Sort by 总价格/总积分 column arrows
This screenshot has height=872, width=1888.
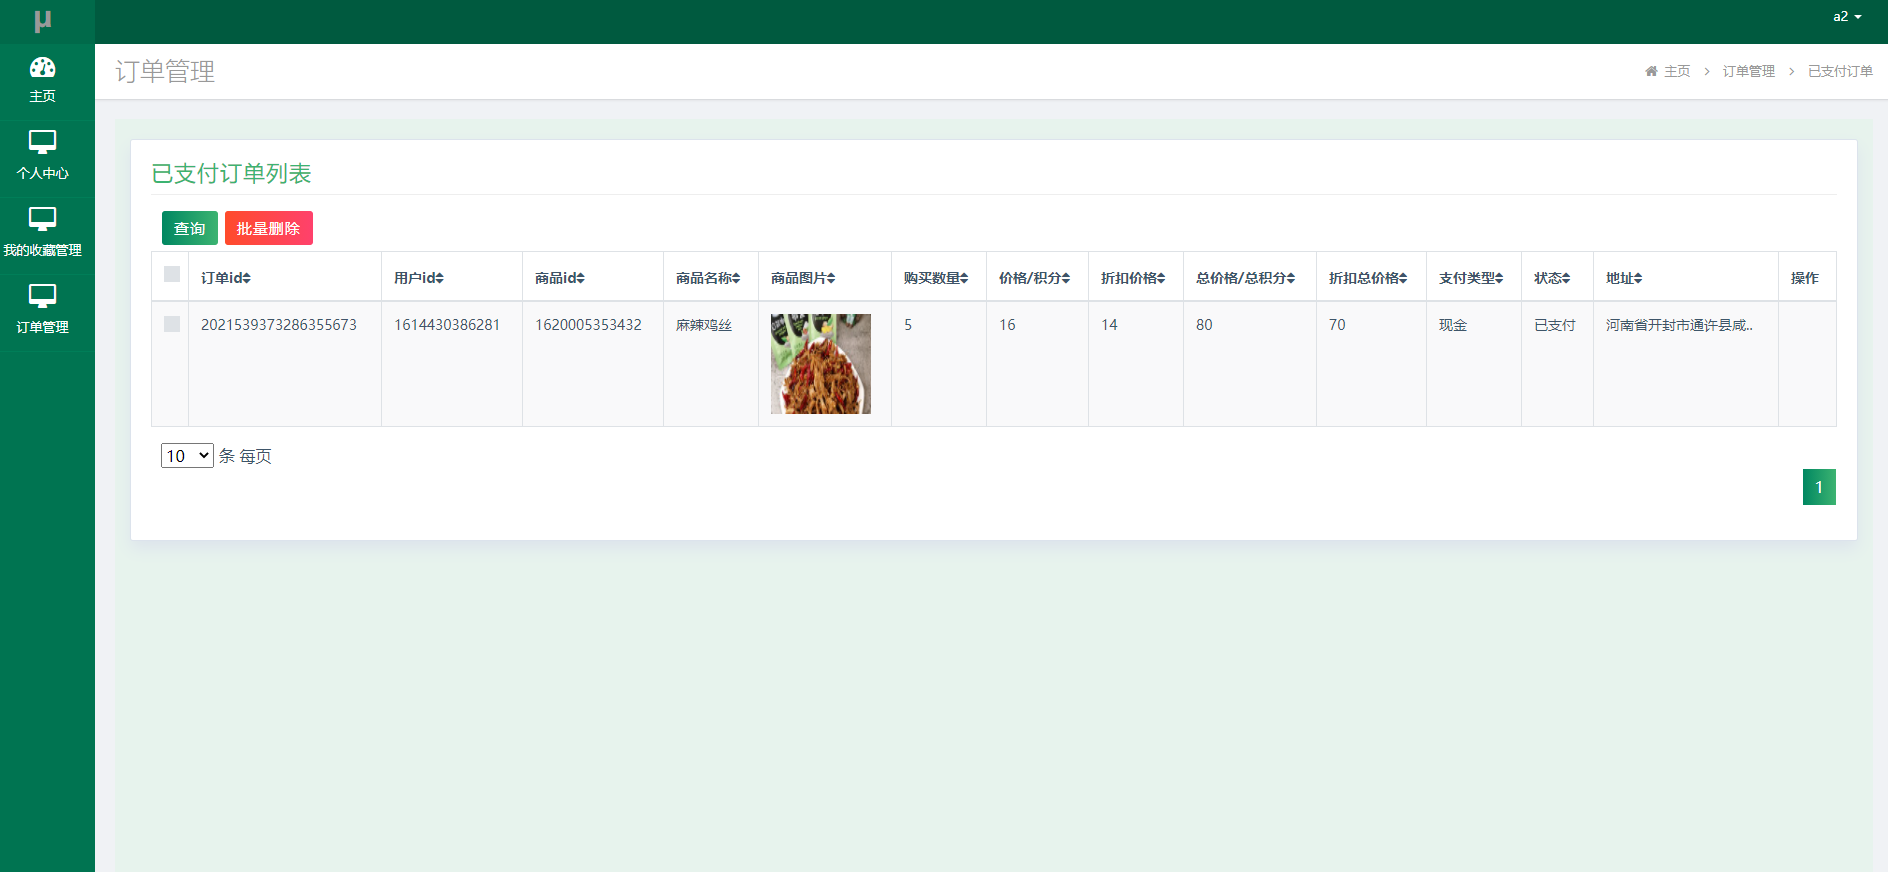click(1291, 278)
